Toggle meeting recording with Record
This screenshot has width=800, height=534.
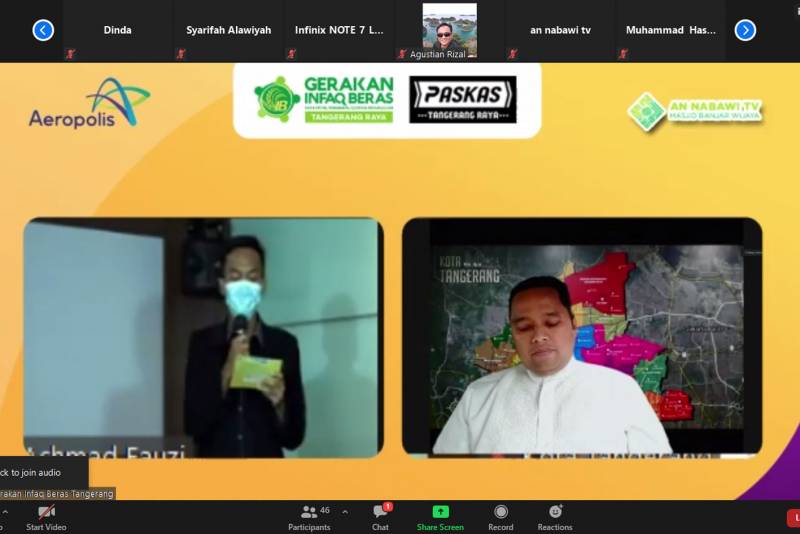pos(501,516)
